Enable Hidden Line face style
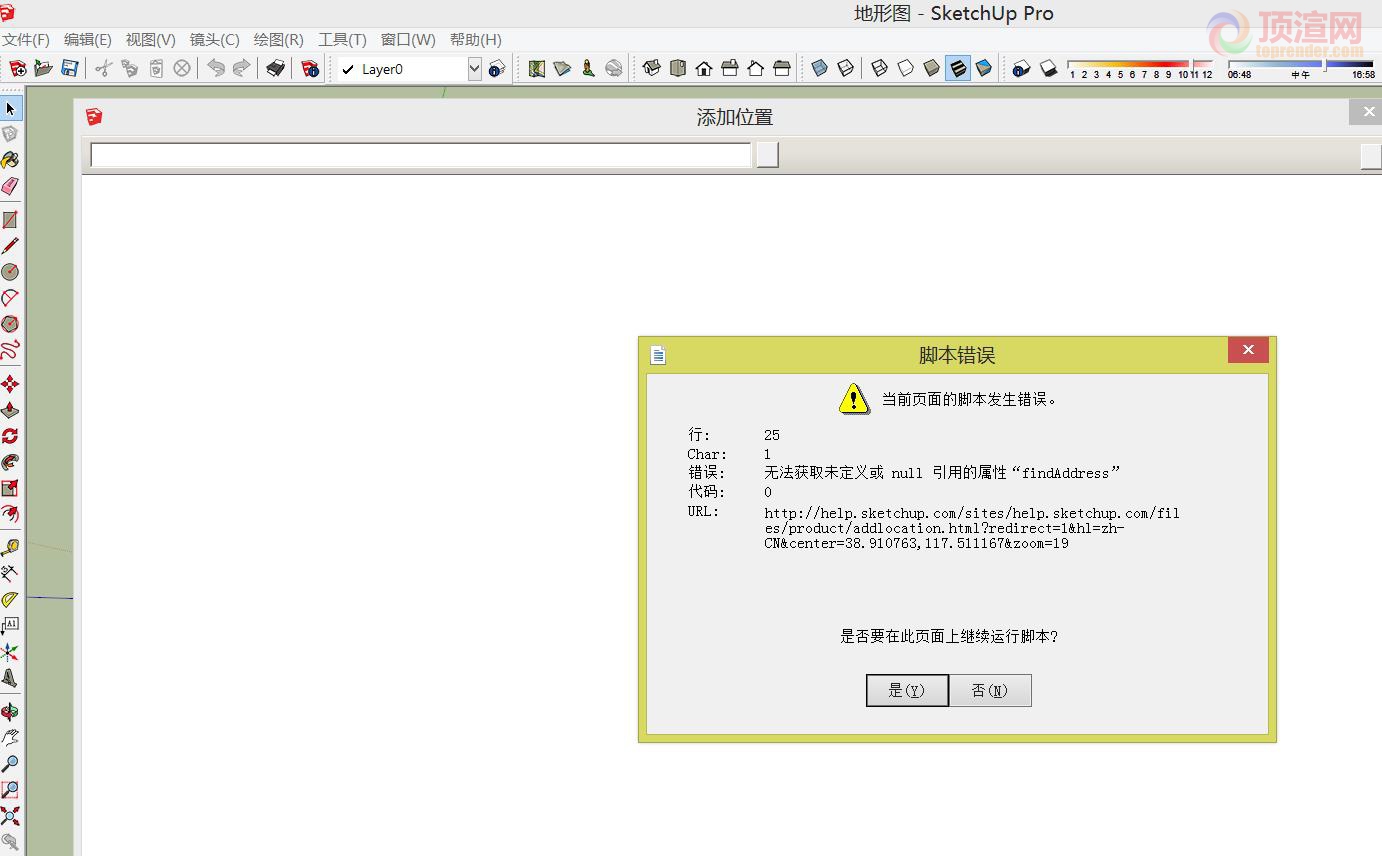Viewport: 1382px width, 856px height. [906, 68]
